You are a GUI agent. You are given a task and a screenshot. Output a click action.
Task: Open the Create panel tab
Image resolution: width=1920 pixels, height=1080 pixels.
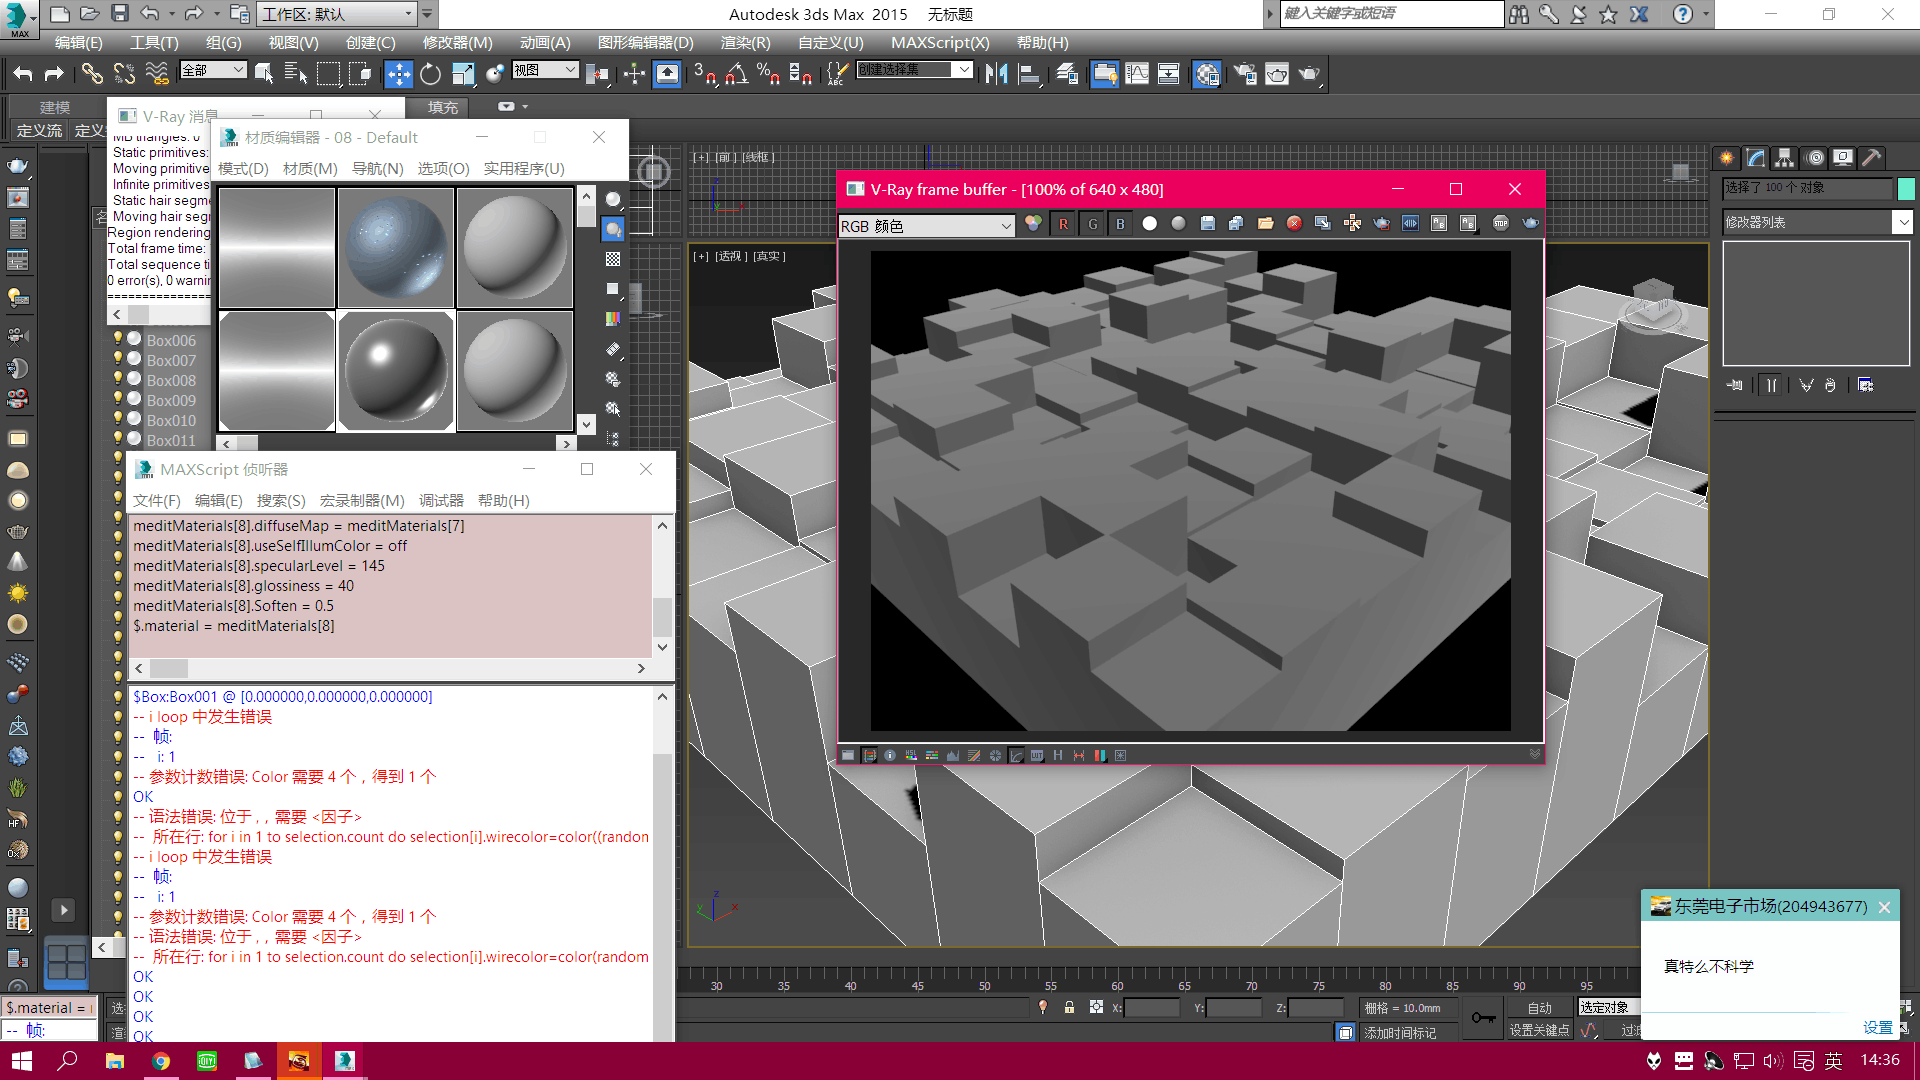[x=1727, y=158]
